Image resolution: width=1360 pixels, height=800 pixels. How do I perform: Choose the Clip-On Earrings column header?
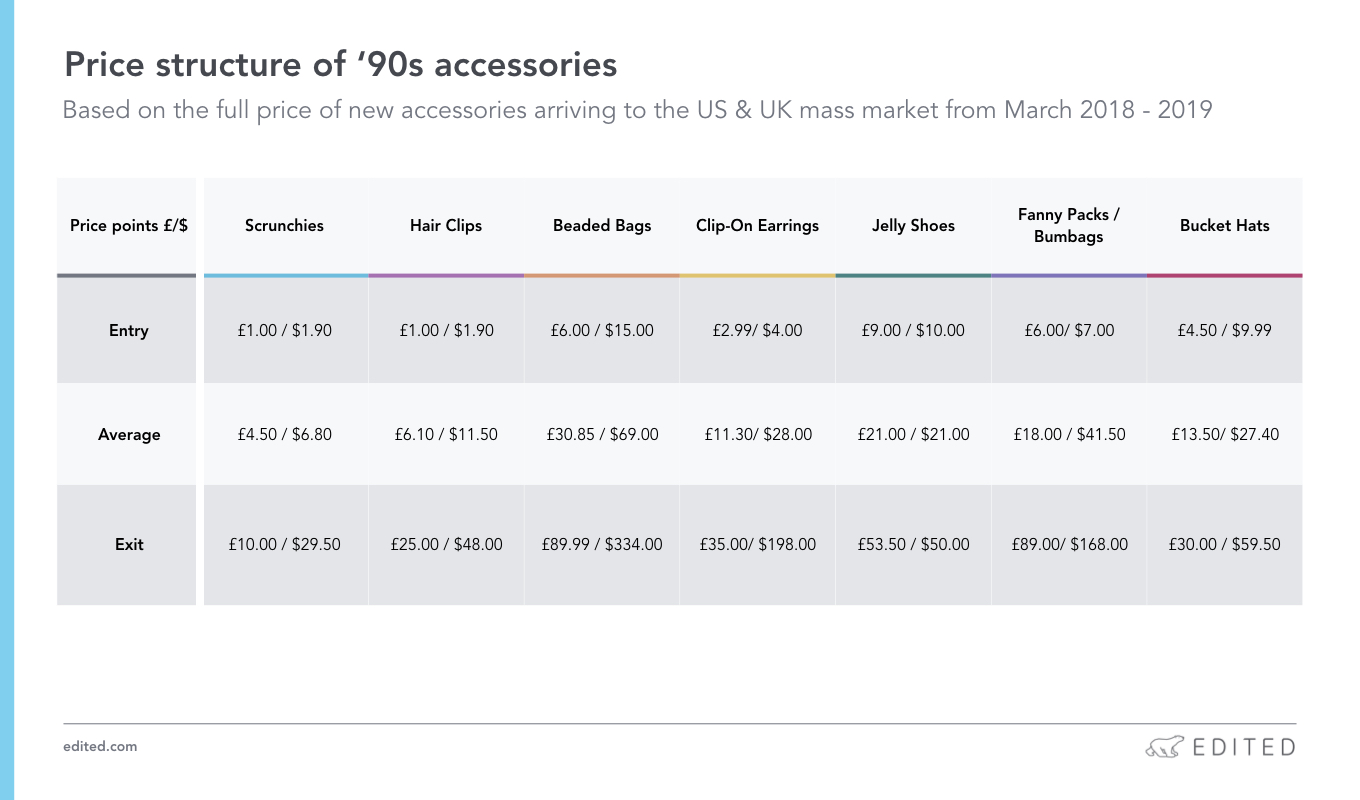coord(757,226)
